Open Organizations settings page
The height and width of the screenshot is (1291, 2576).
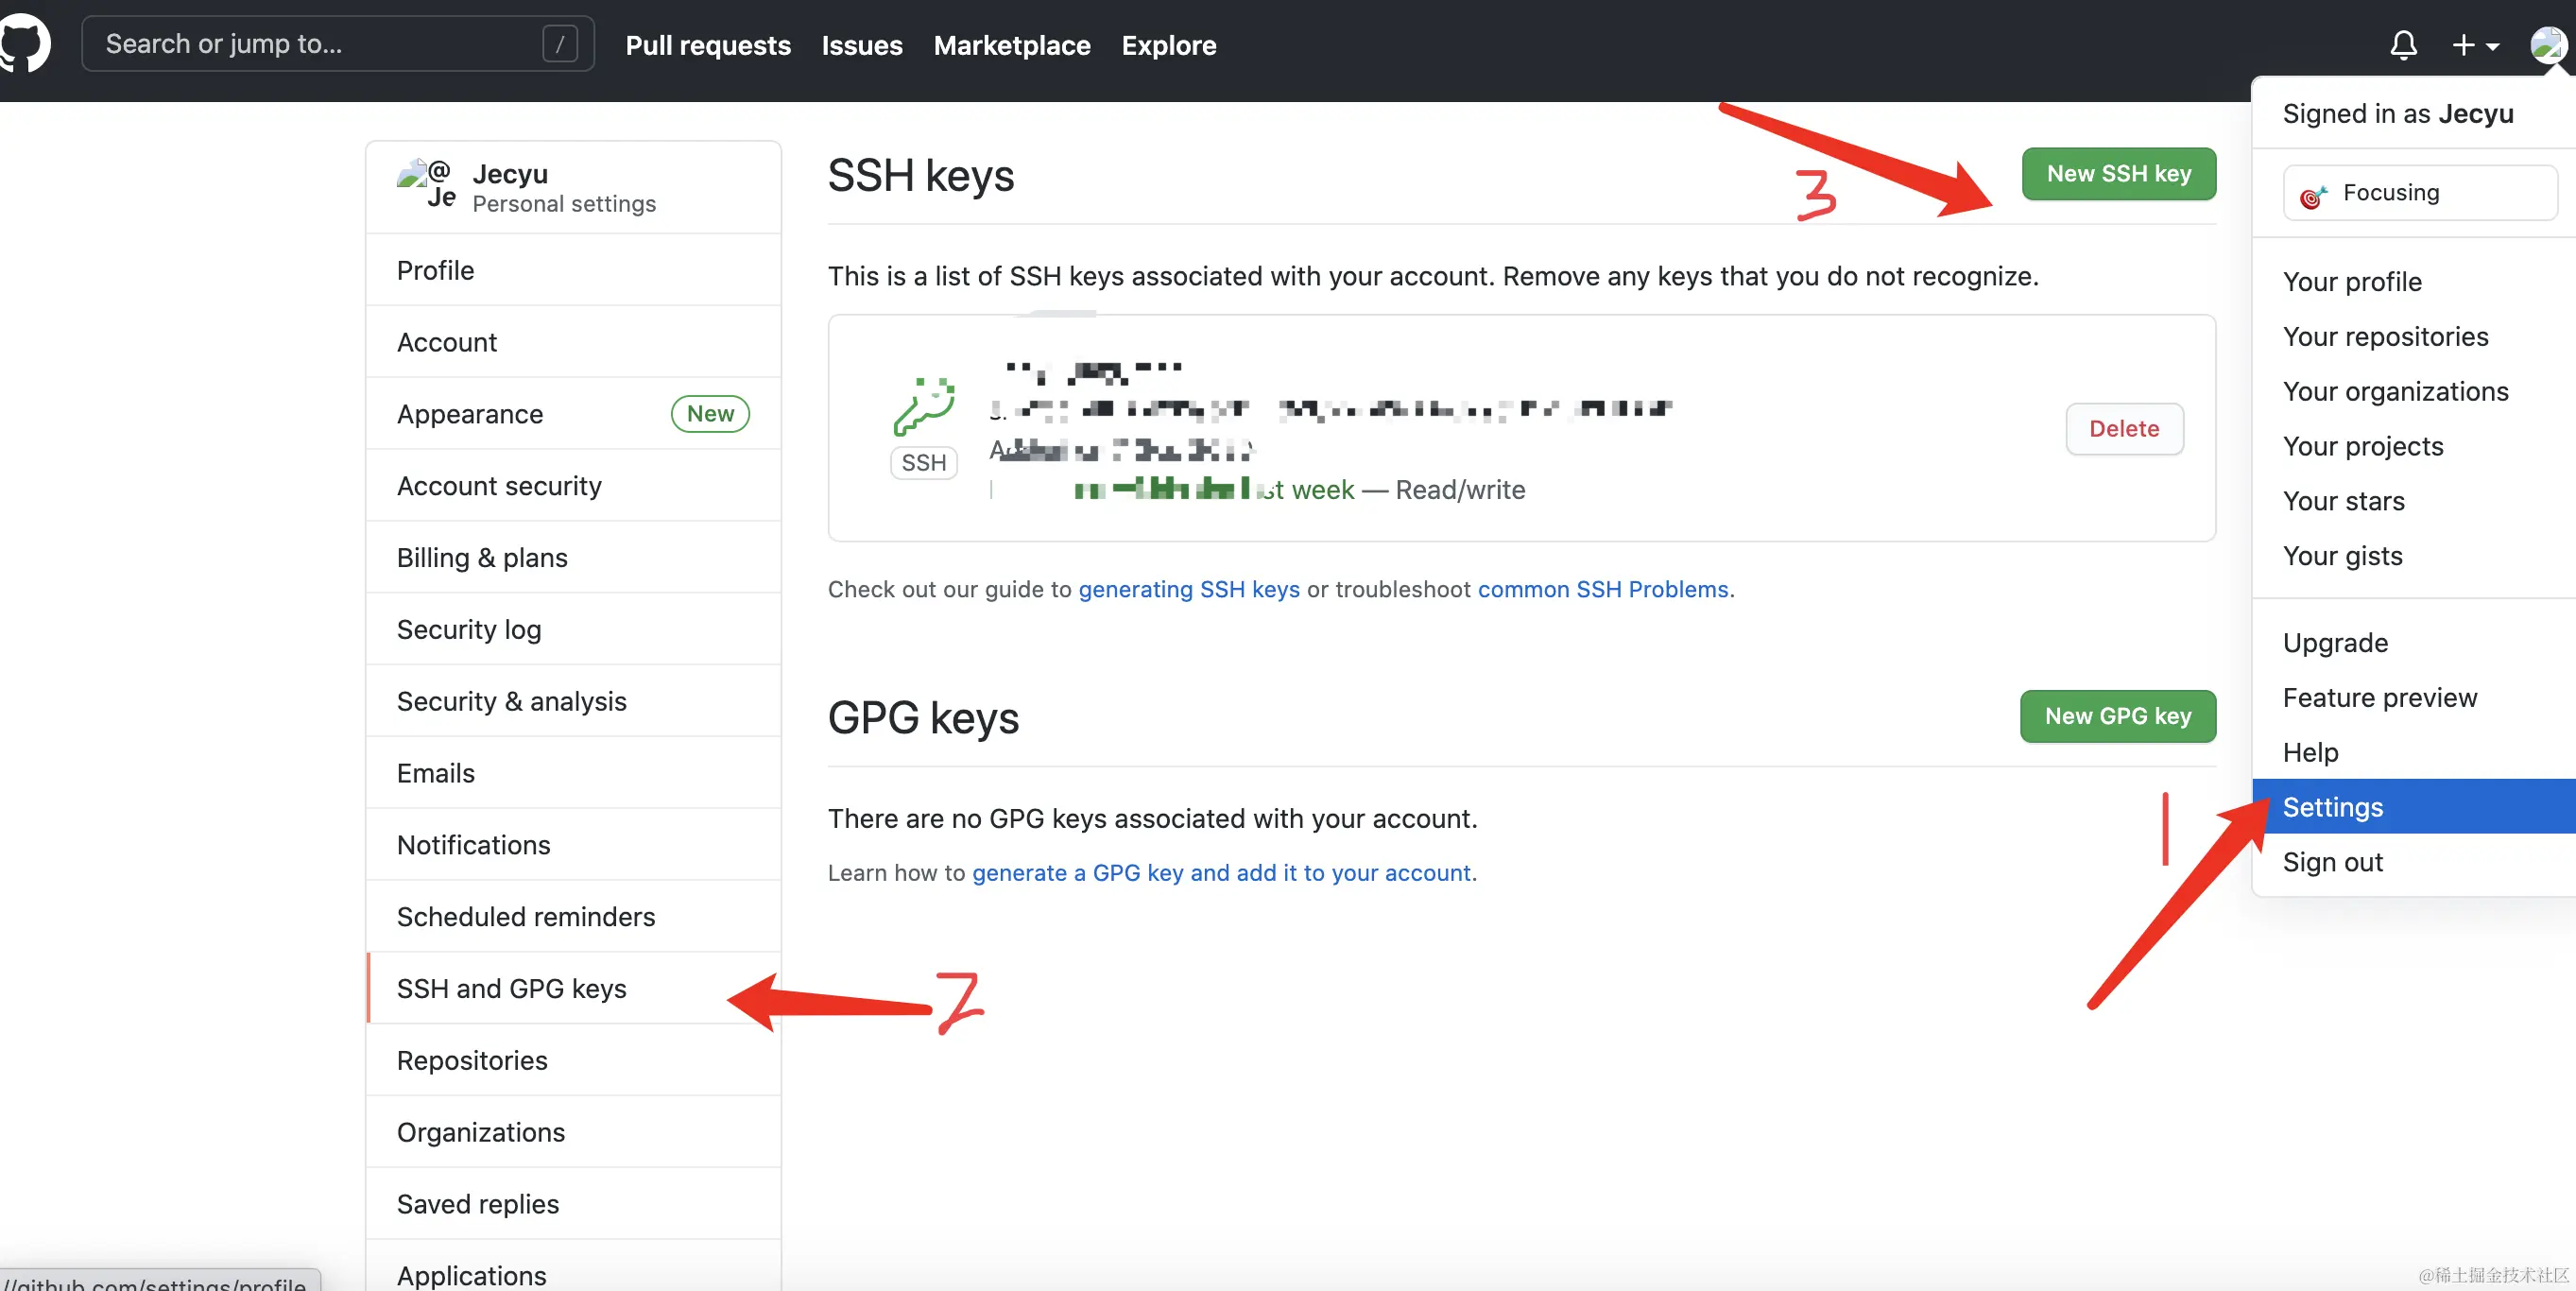(574, 1133)
